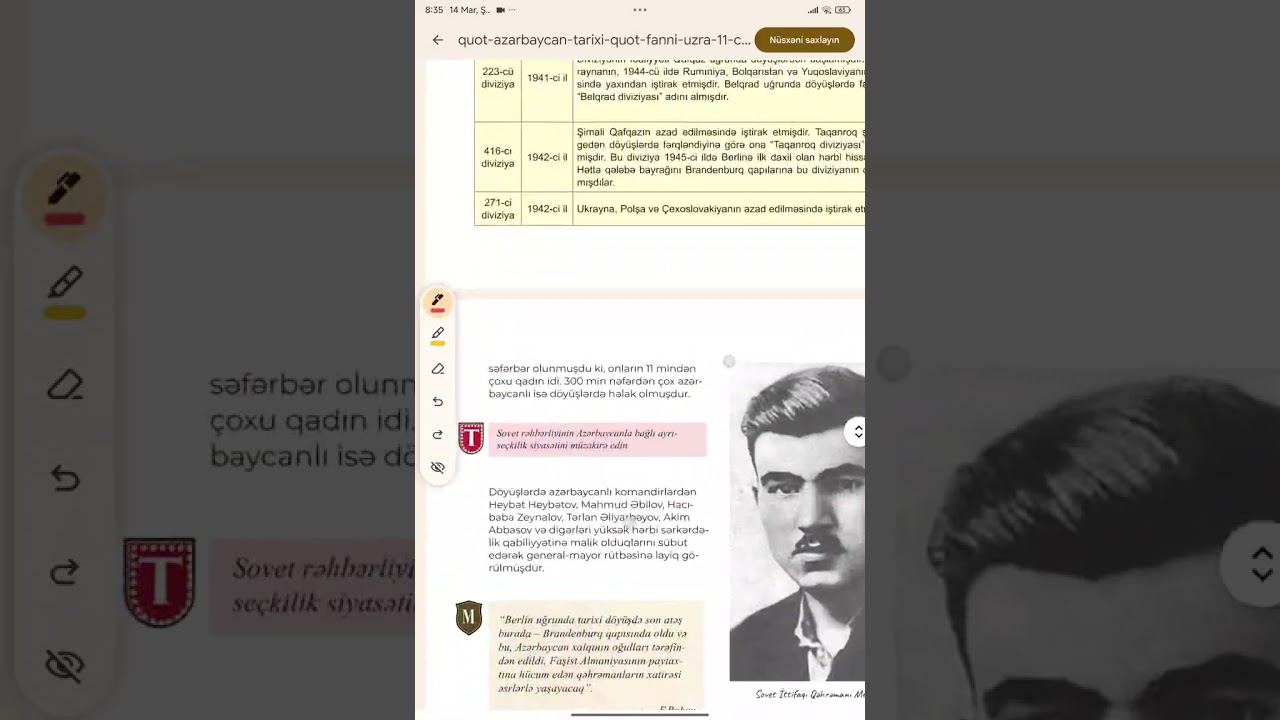Tap '1942-ci il' in the 271-ci diviziya row
The height and width of the screenshot is (720, 1280).
coord(547,209)
